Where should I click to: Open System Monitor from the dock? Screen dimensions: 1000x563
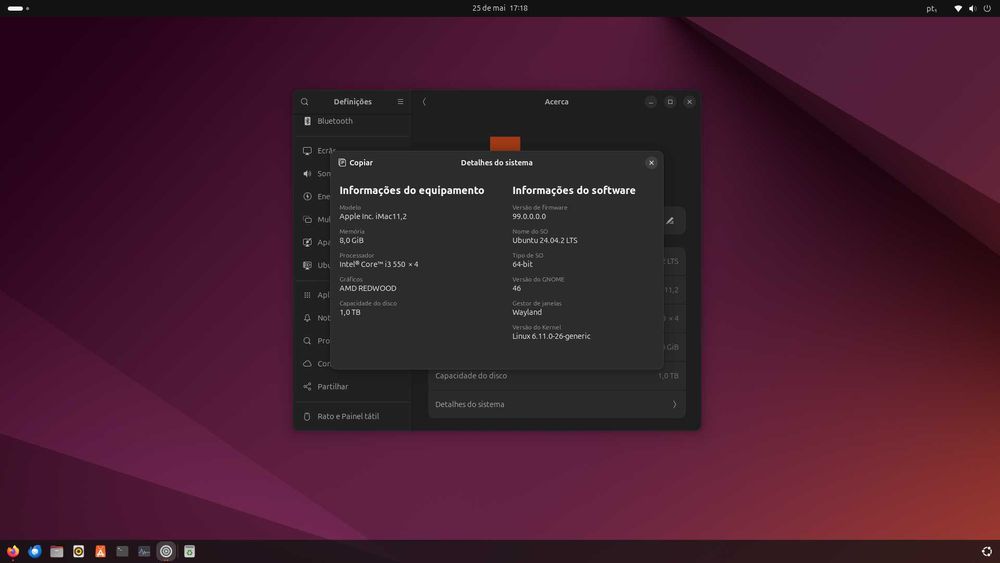click(144, 552)
